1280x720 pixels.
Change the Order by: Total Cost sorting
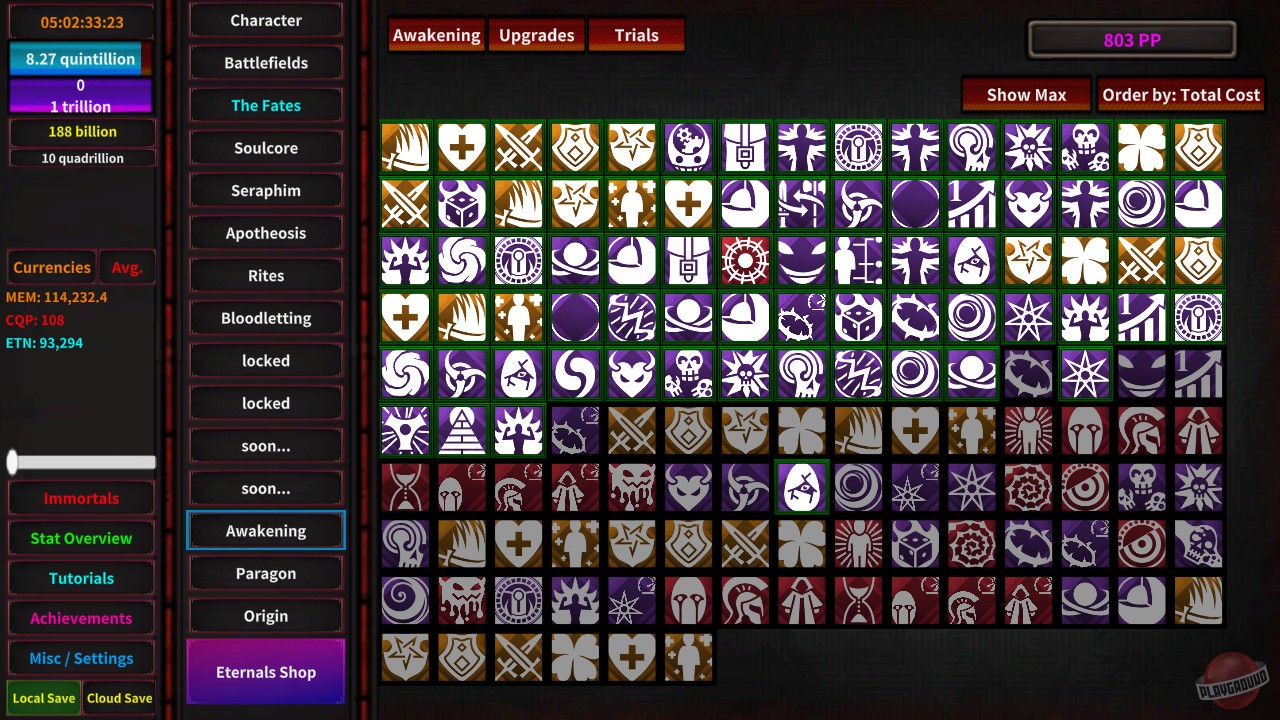point(1181,95)
